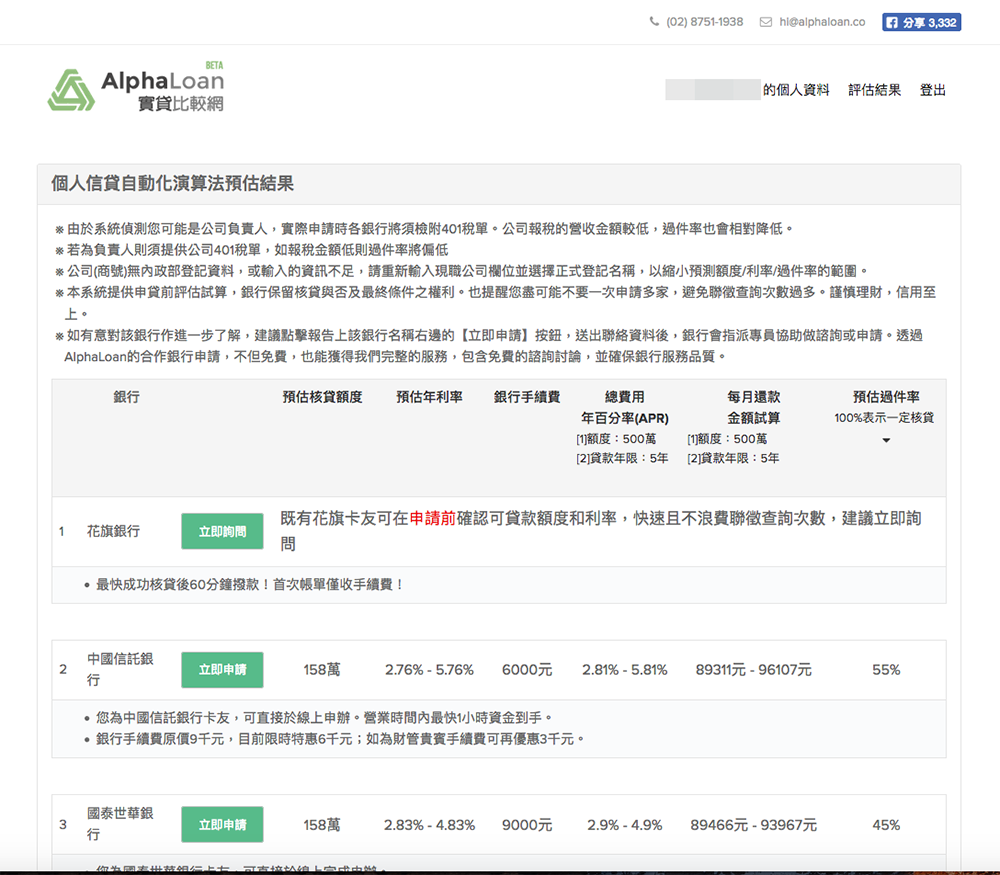1000x875 pixels.
Task: Click the 總費用年百分率(APR) column header
Action: [x=625, y=407]
